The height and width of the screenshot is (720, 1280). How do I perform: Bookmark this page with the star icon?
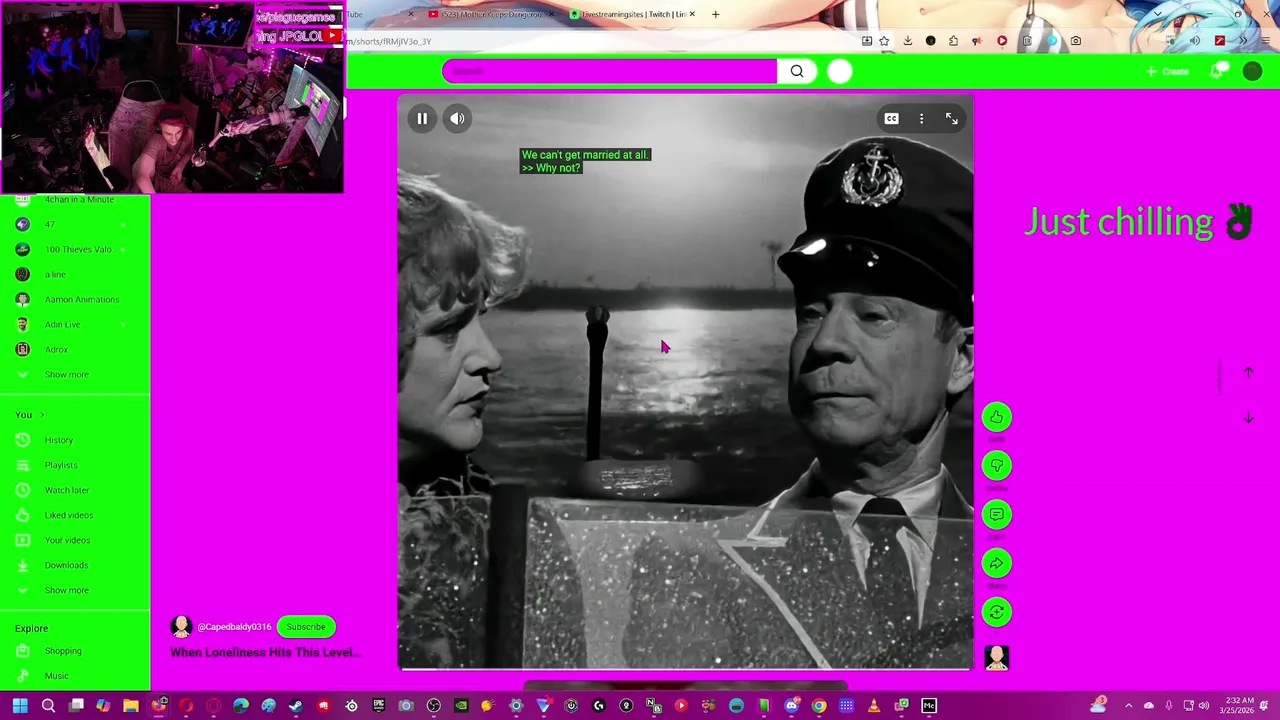(884, 41)
